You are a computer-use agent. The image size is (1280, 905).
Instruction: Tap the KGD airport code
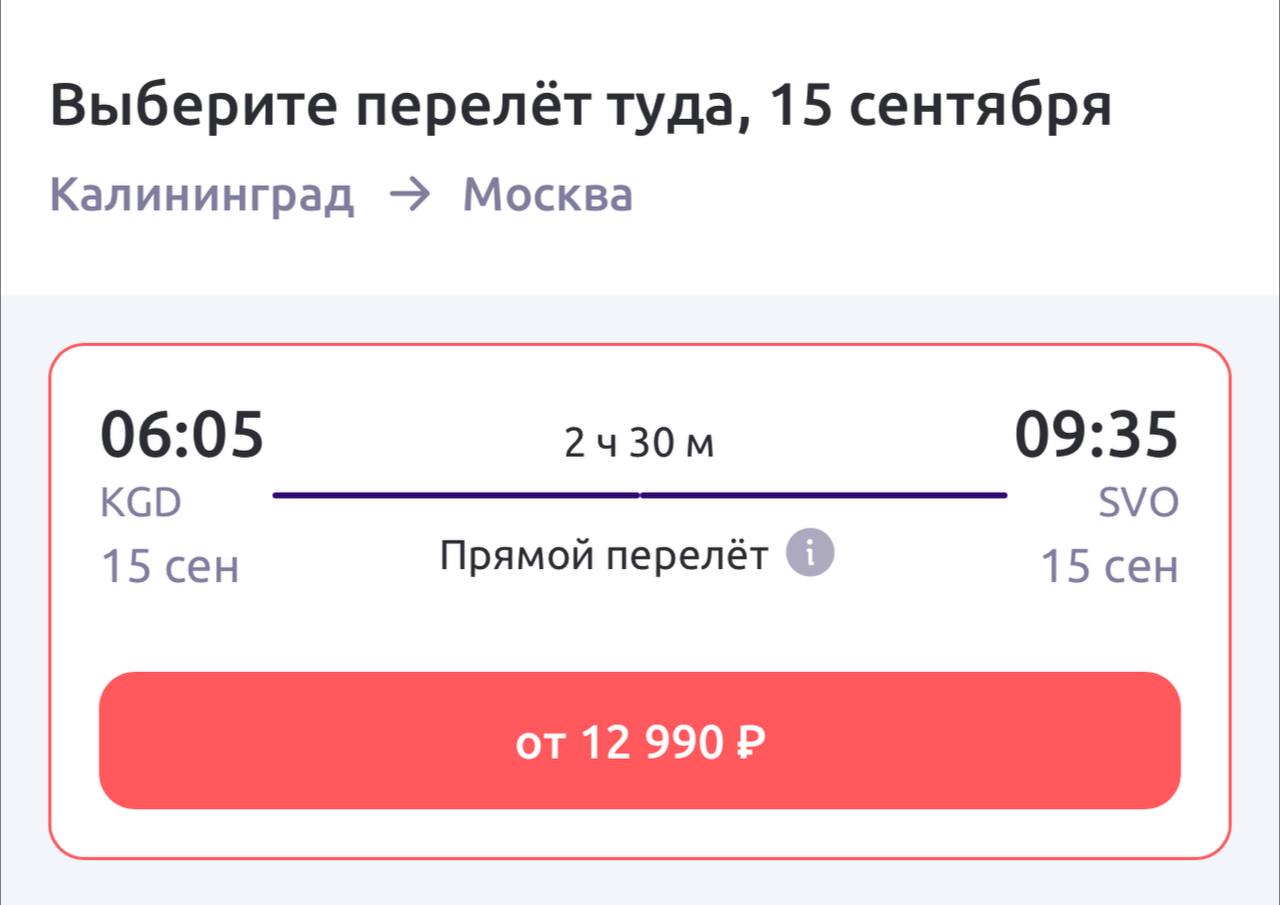[141, 504]
